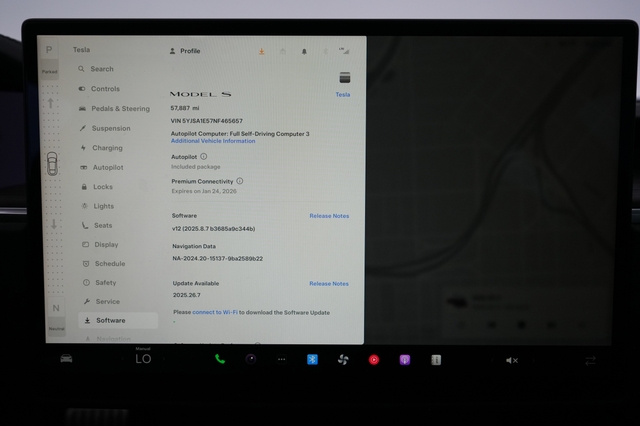Tap the vehicle color thumbnail above Tesla
Image resolution: width=640 pixels, height=426 pixels.
tap(345, 78)
